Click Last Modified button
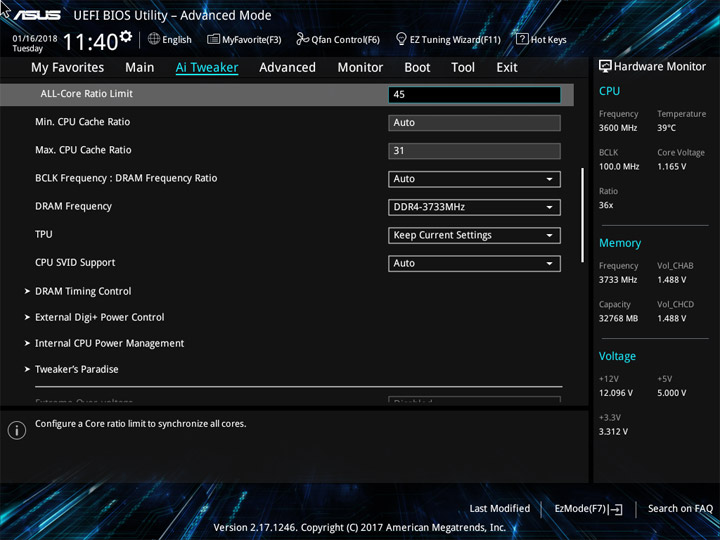The width and height of the screenshot is (720, 540). tap(500, 509)
